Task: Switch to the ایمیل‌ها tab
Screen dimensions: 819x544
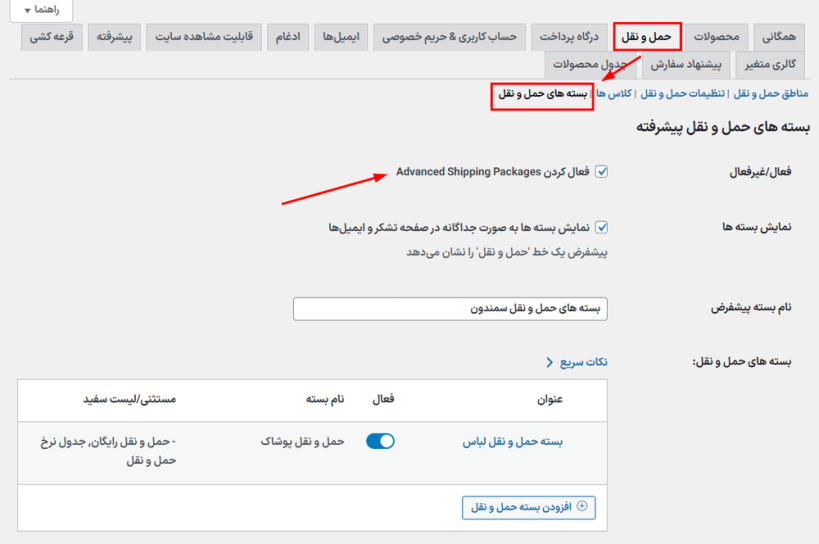Action: (x=341, y=37)
